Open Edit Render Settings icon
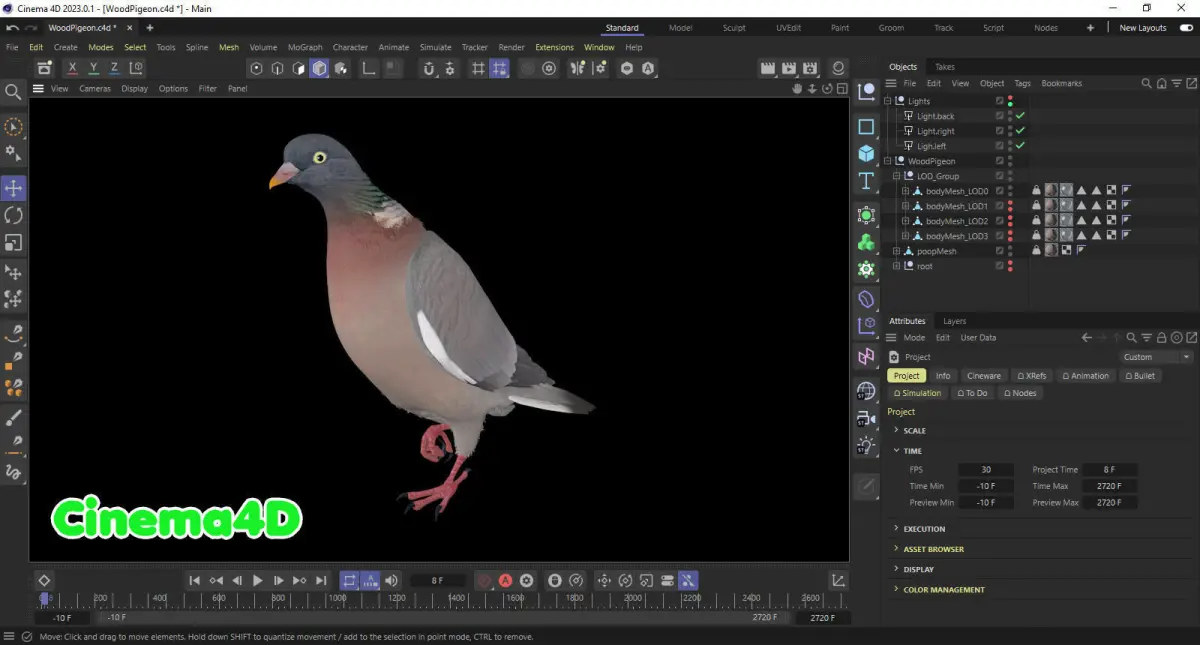 [x=810, y=68]
